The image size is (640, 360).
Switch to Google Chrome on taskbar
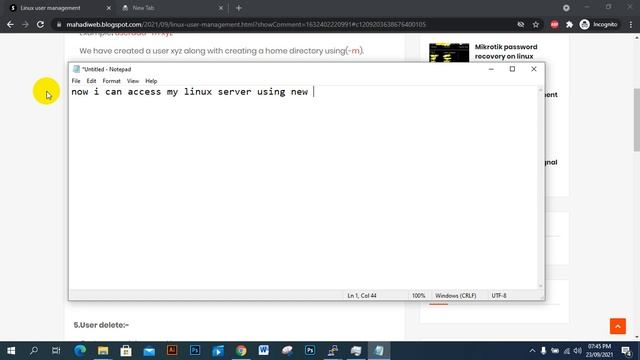pos(241,351)
